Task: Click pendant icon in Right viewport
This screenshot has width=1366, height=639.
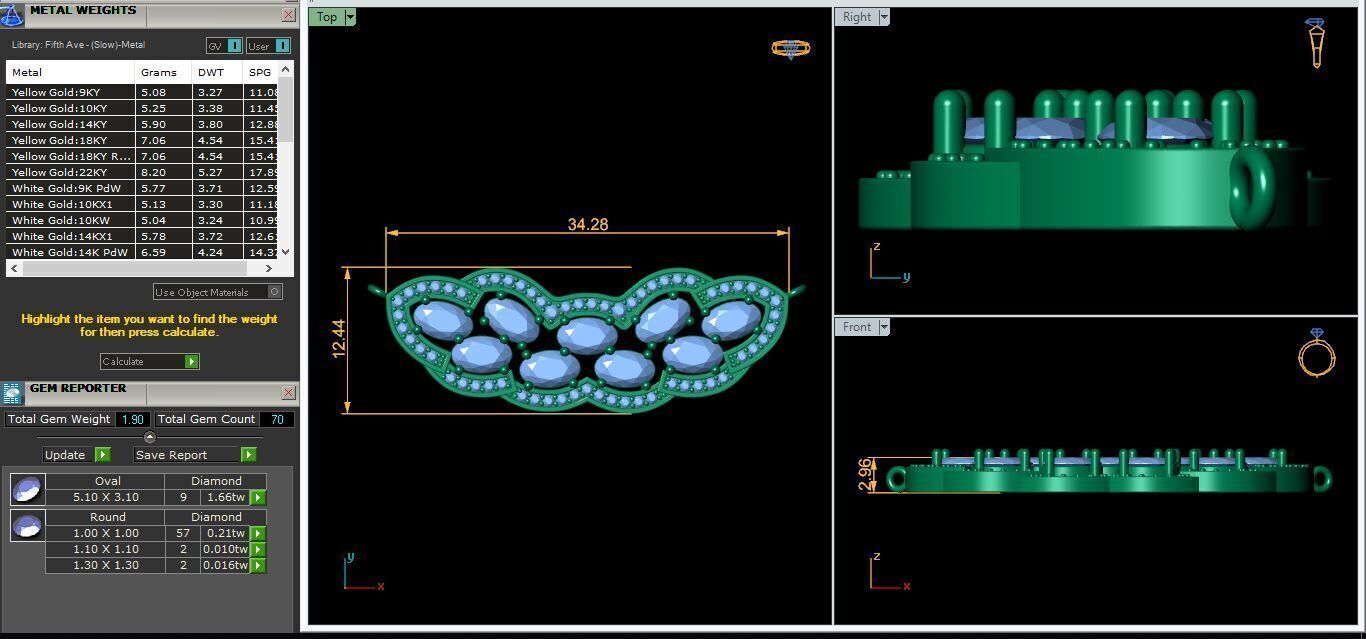Action: pyautogui.click(x=1316, y=42)
